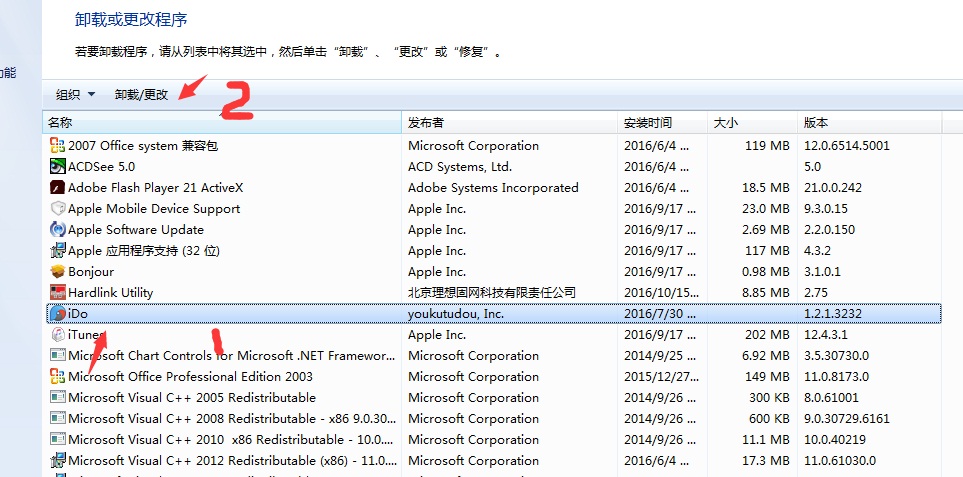Click the 202 MB size value
Screen dimensions: 963x477
pyautogui.click(x=765, y=335)
